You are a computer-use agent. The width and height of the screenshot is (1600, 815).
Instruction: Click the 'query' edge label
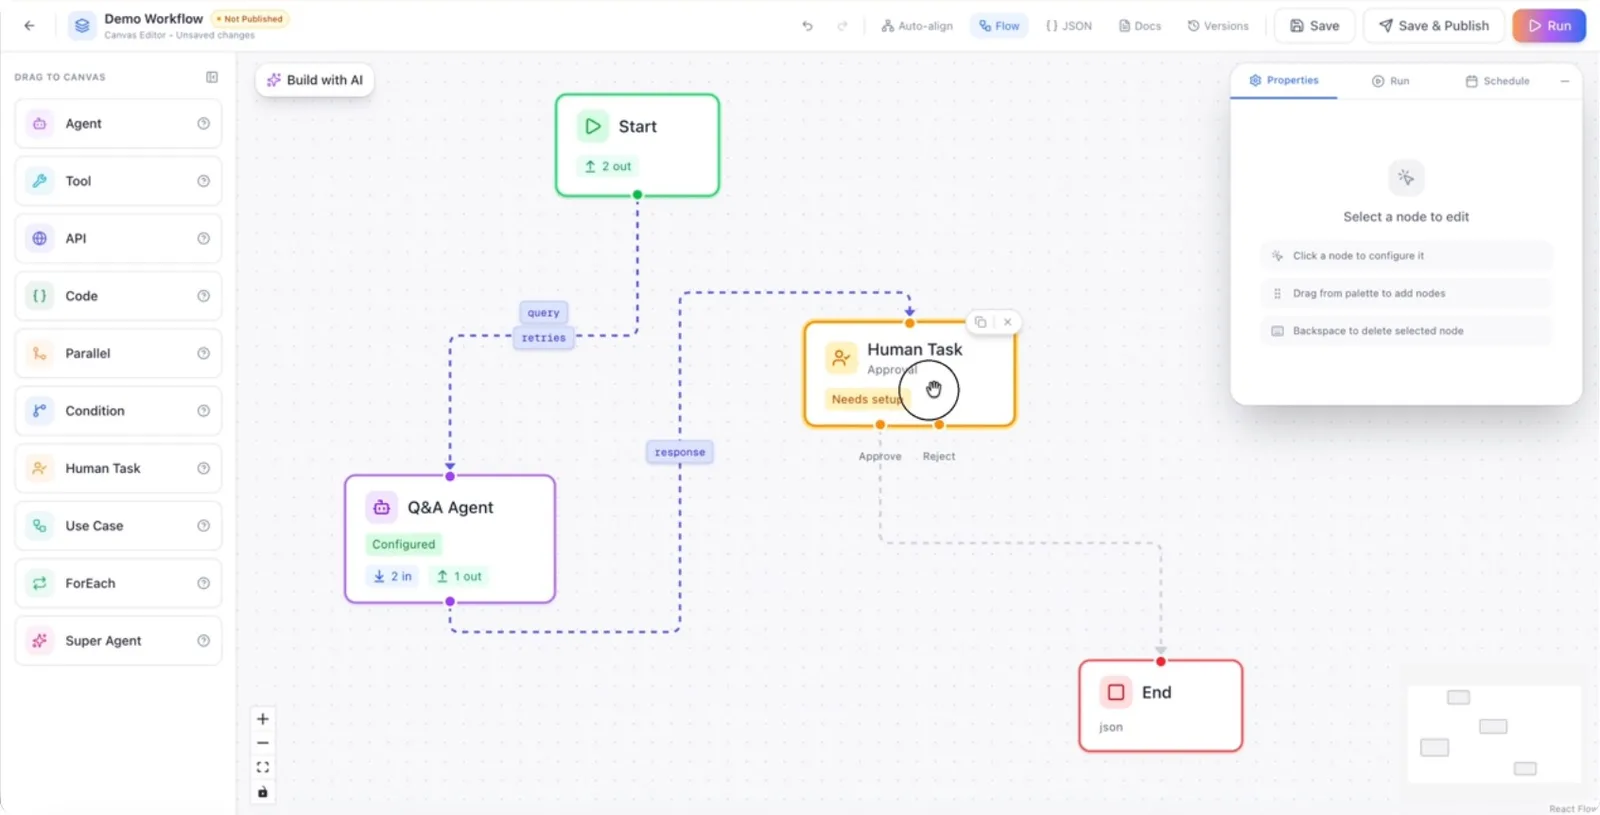(x=544, y=313)
